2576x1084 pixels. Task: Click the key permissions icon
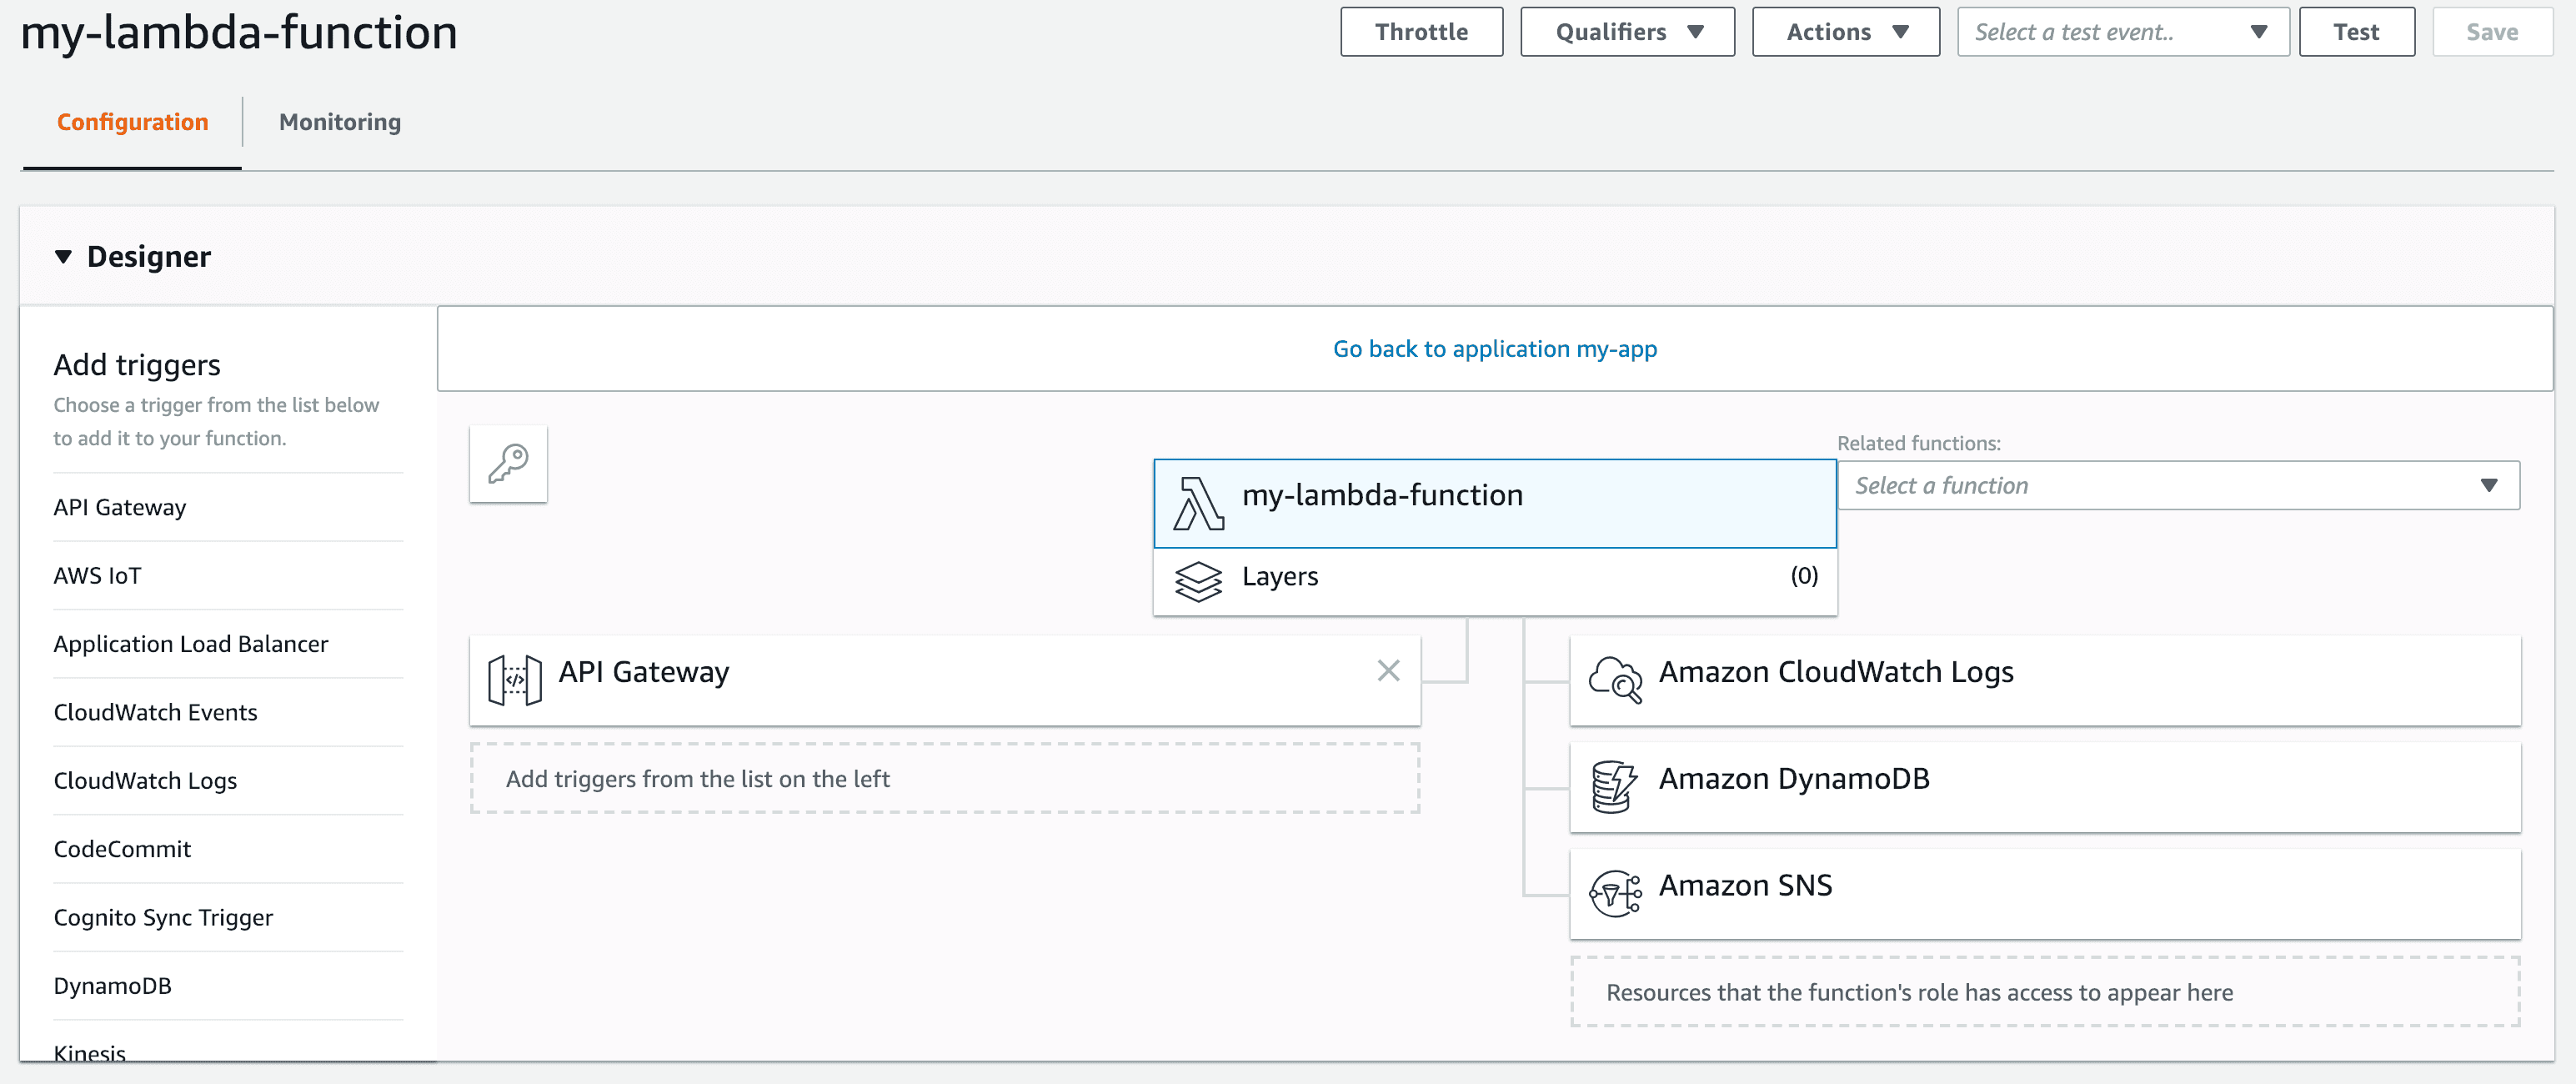click(x=508, y=464)
